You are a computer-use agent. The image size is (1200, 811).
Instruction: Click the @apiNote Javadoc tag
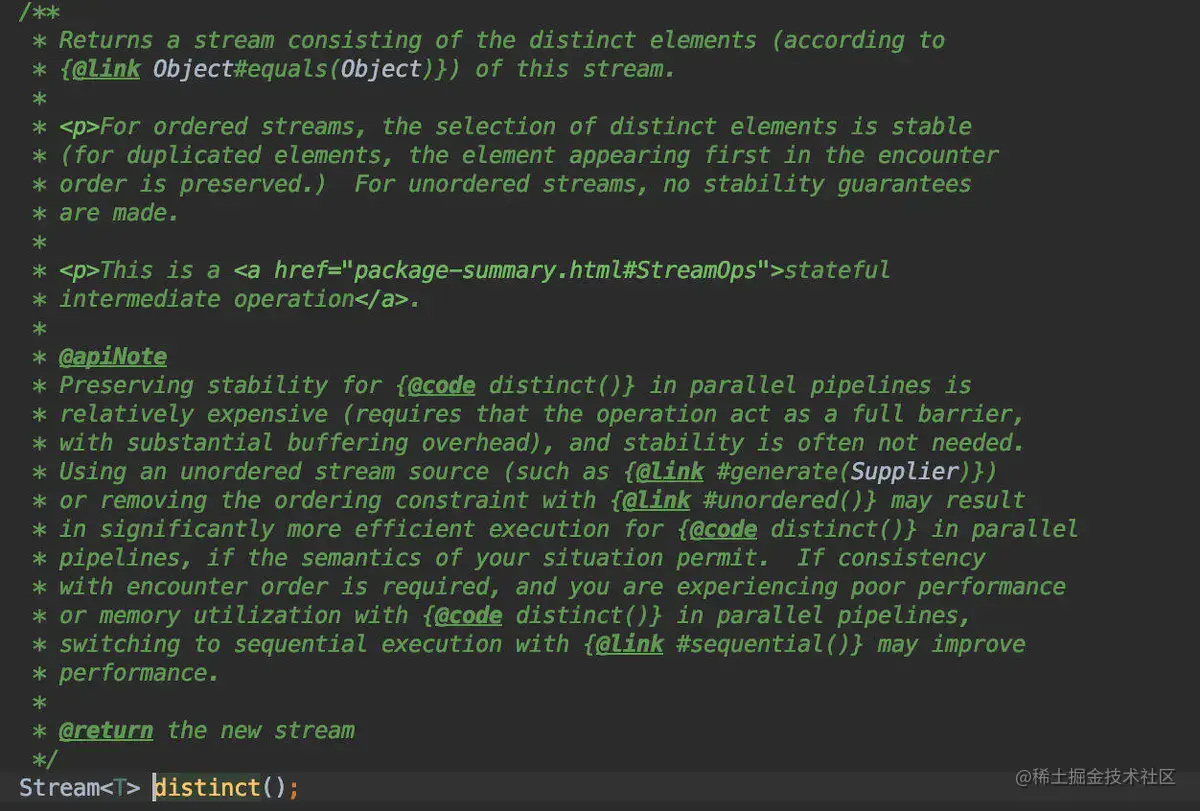[113, 356]
